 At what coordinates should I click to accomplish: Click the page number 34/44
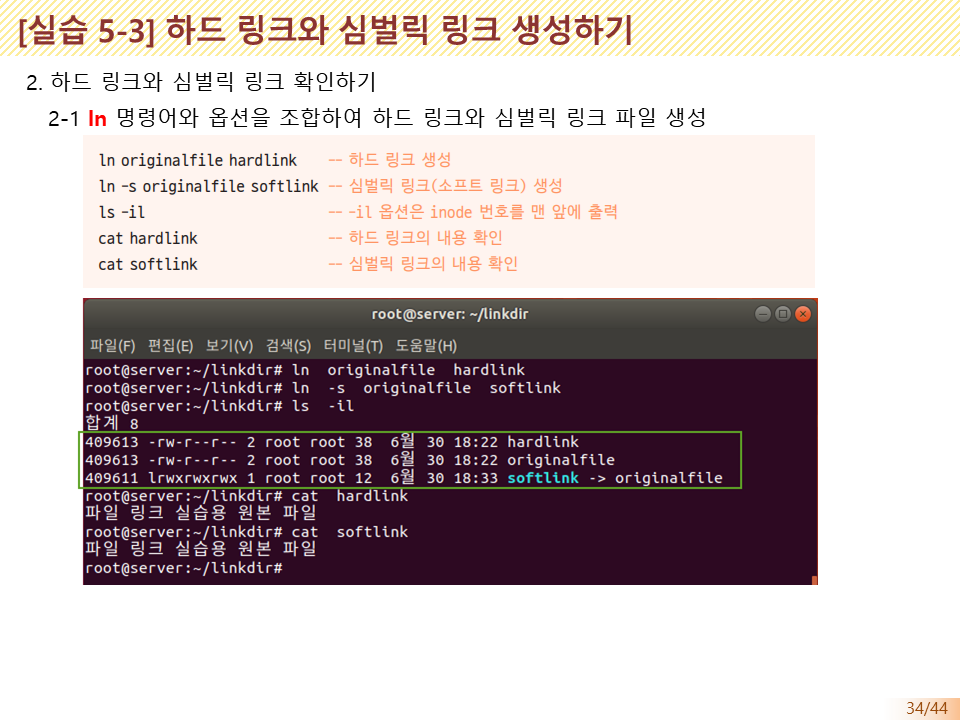925,706
